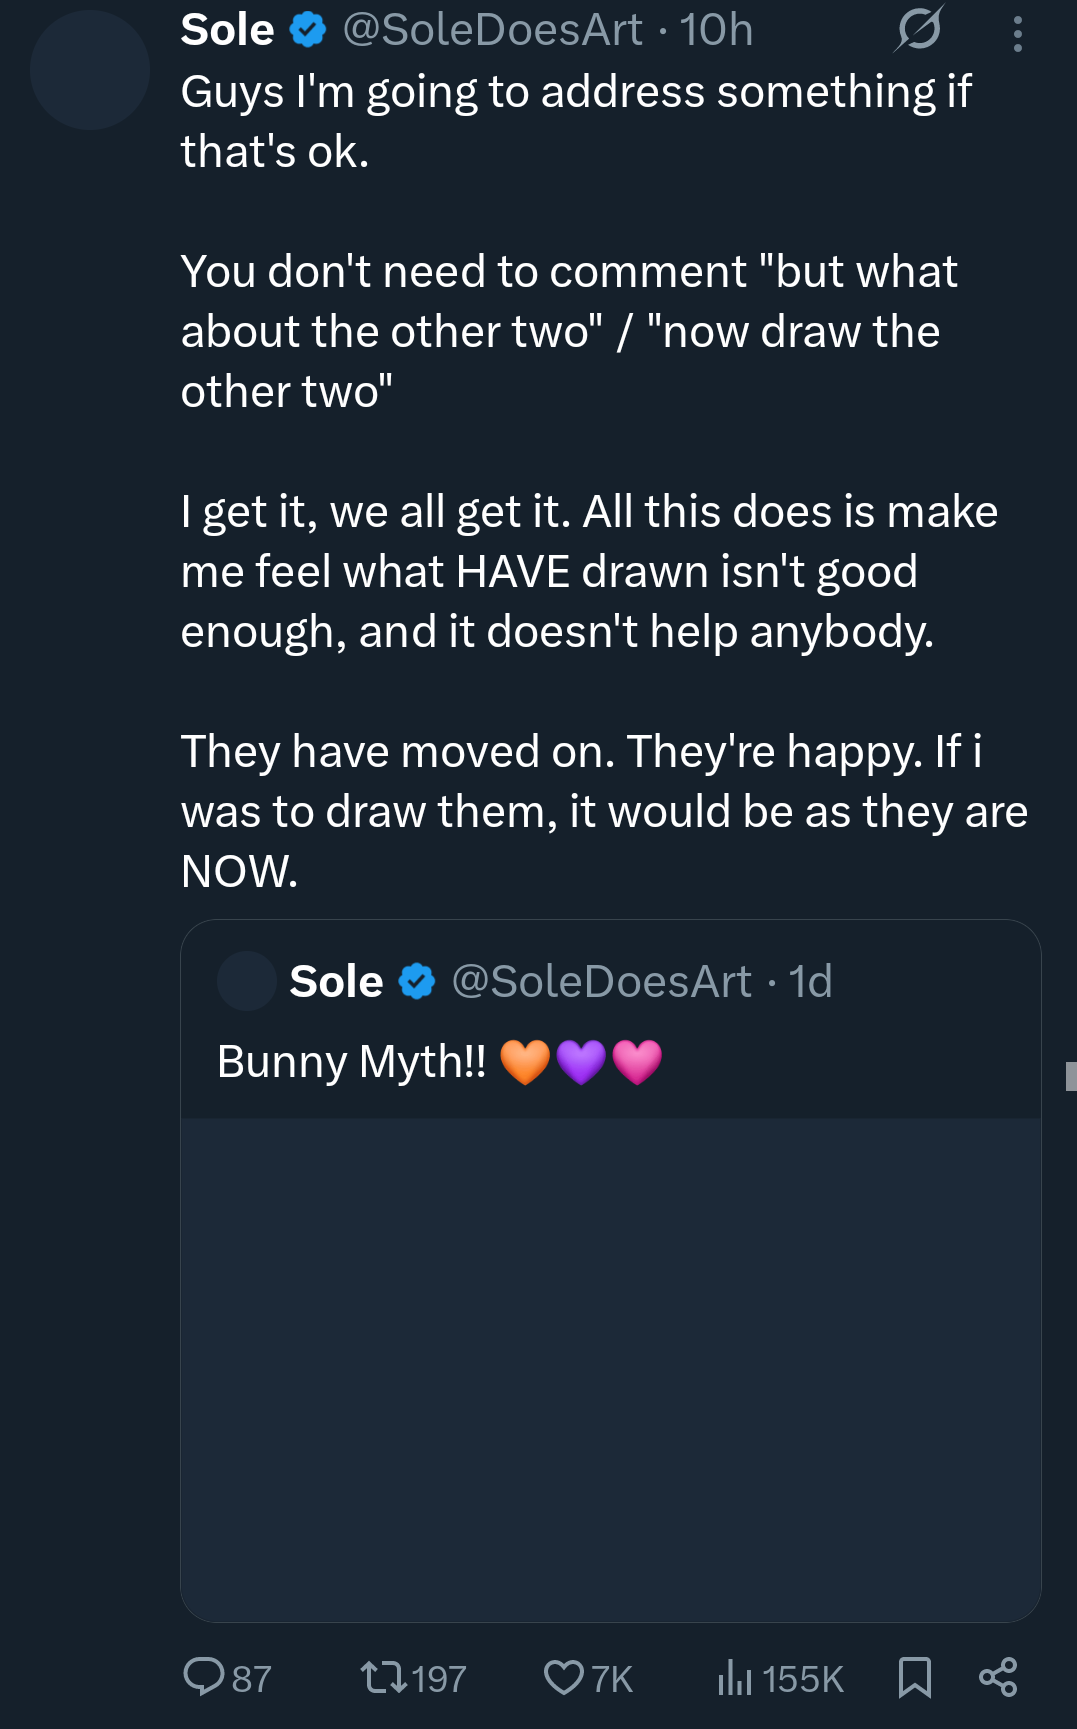Like the post with heart icon

pyautogui.click(x=563, y=1677)
